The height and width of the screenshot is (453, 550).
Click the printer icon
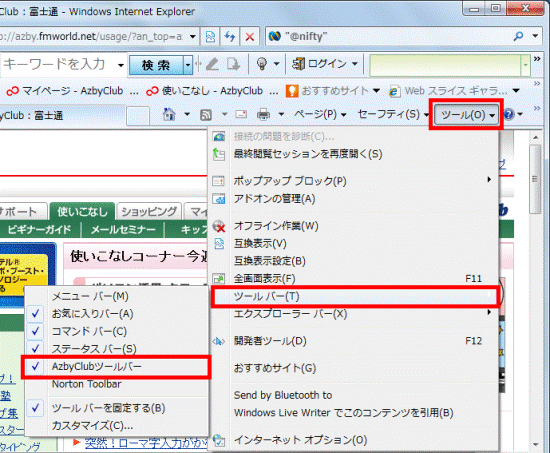pos(263,114)
